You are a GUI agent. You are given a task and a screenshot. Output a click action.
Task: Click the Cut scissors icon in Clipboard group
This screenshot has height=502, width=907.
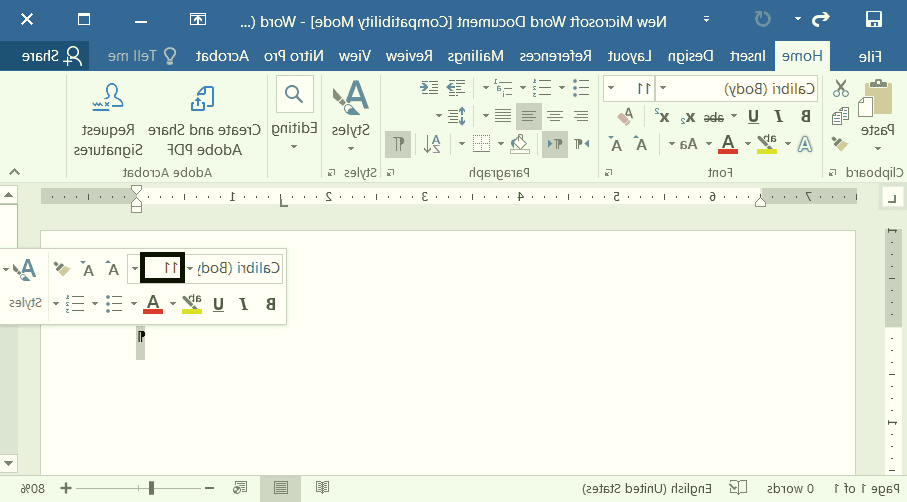click(x=841, y=89)
